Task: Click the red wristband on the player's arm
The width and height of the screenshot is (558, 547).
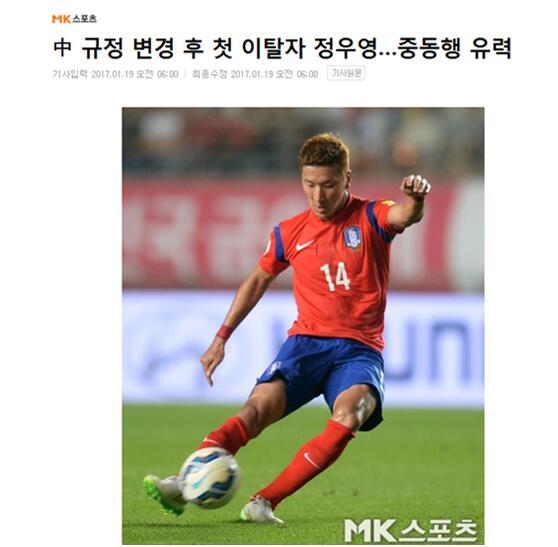Action: click(x=225, y=332)
